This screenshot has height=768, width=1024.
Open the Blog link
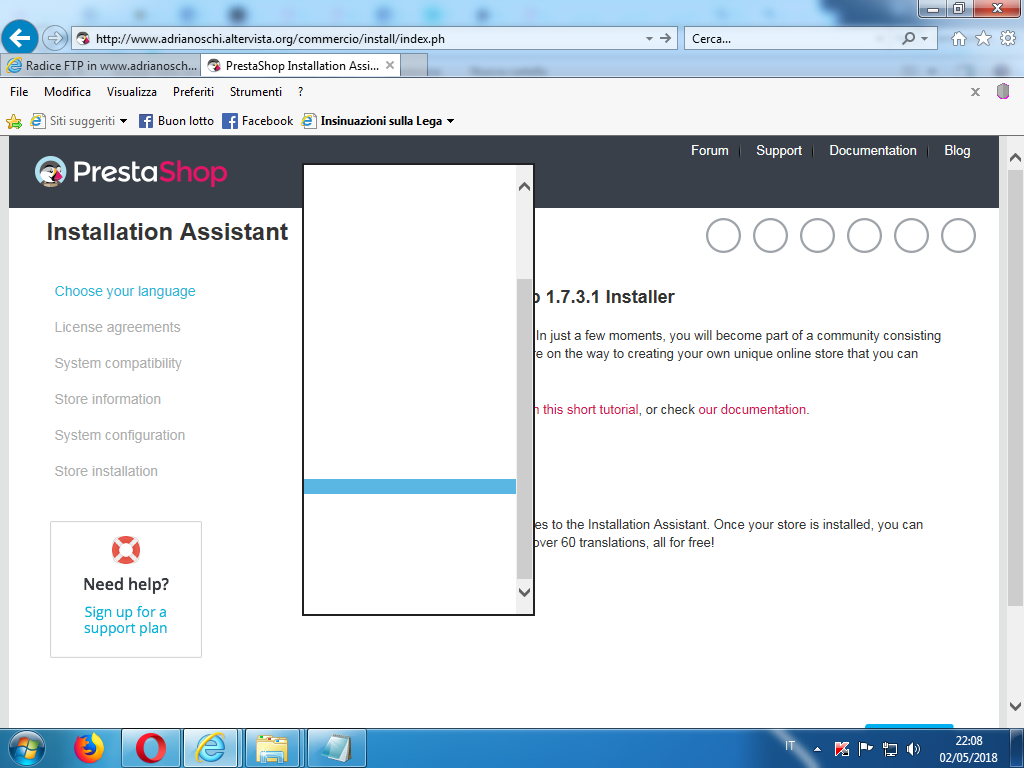pyautogui.click(x=957, y=150)
